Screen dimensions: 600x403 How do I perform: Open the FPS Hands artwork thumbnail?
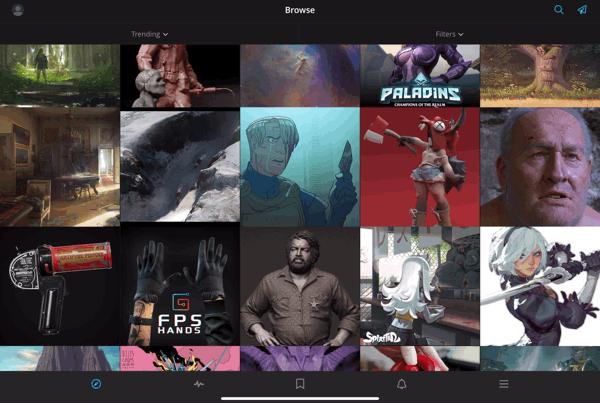pos(180,286)
